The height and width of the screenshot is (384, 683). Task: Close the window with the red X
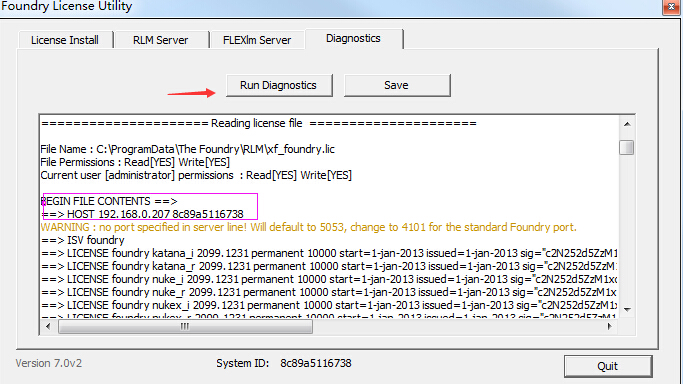(671, 7)
